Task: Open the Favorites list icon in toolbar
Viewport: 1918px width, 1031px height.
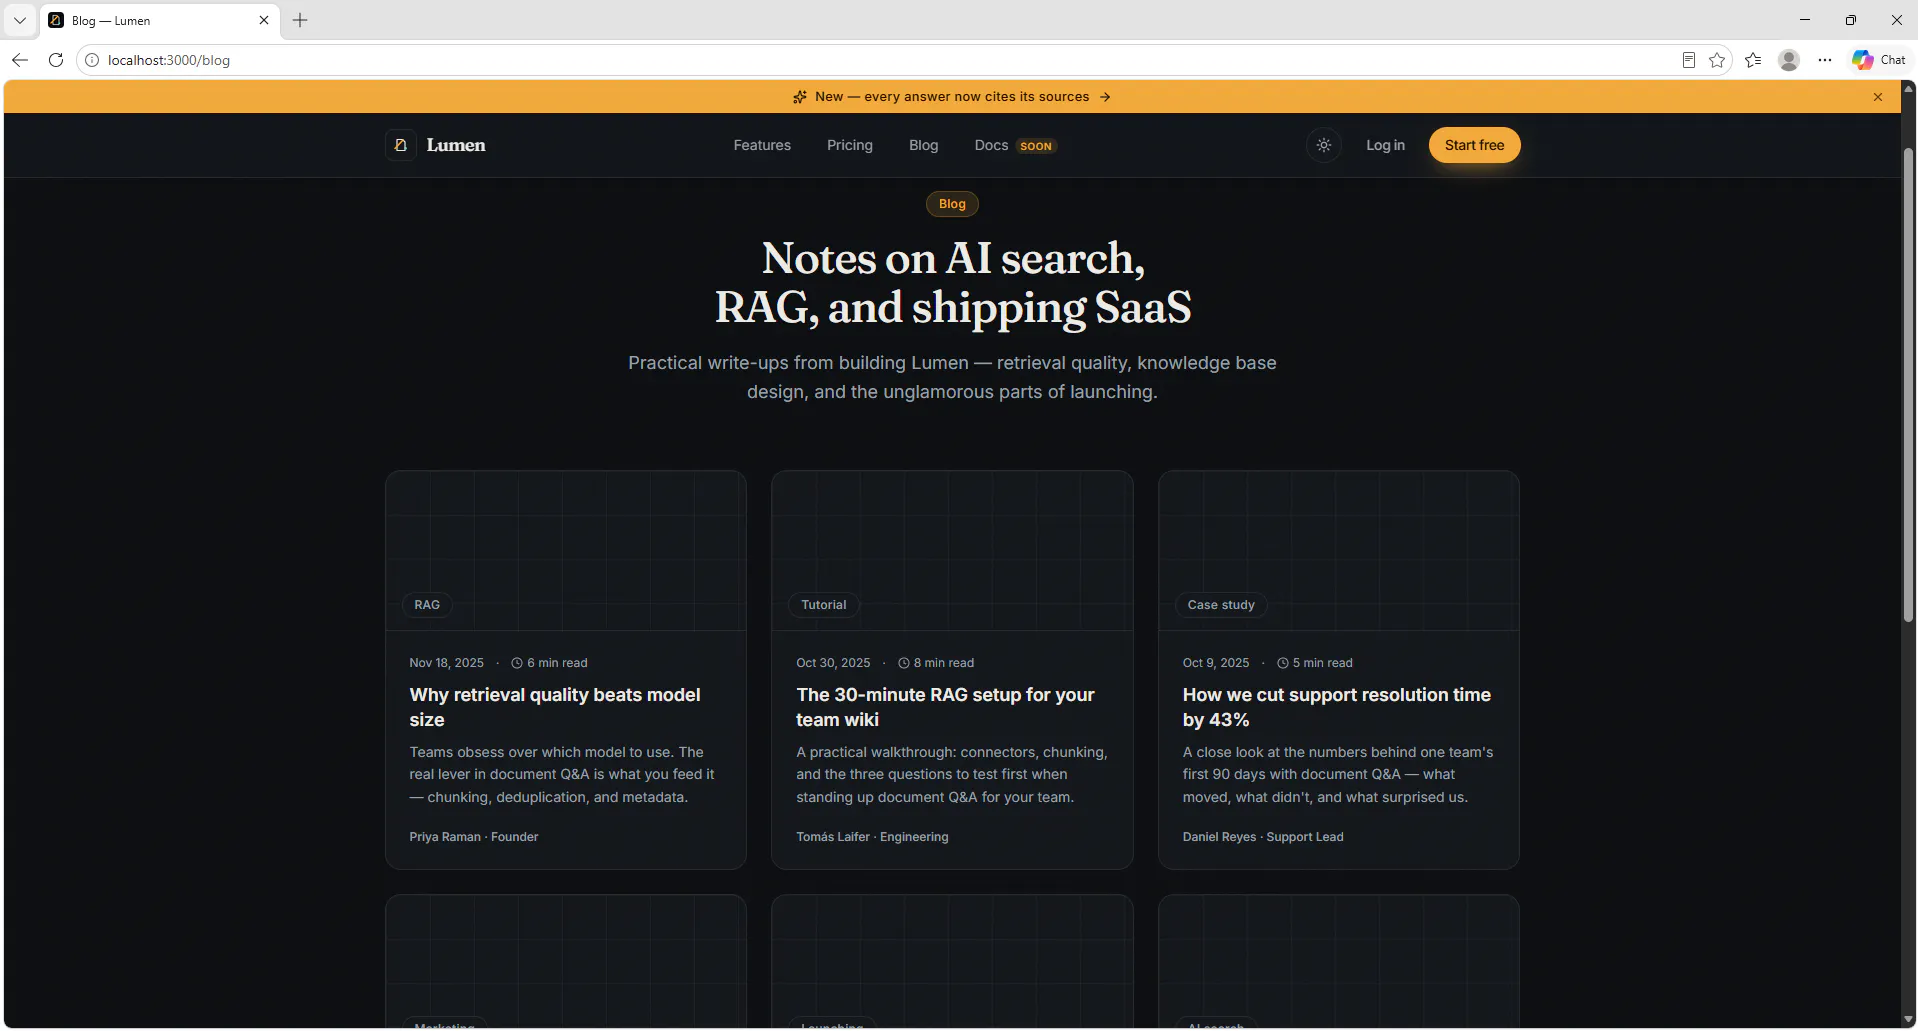Action: point(1753,60)
